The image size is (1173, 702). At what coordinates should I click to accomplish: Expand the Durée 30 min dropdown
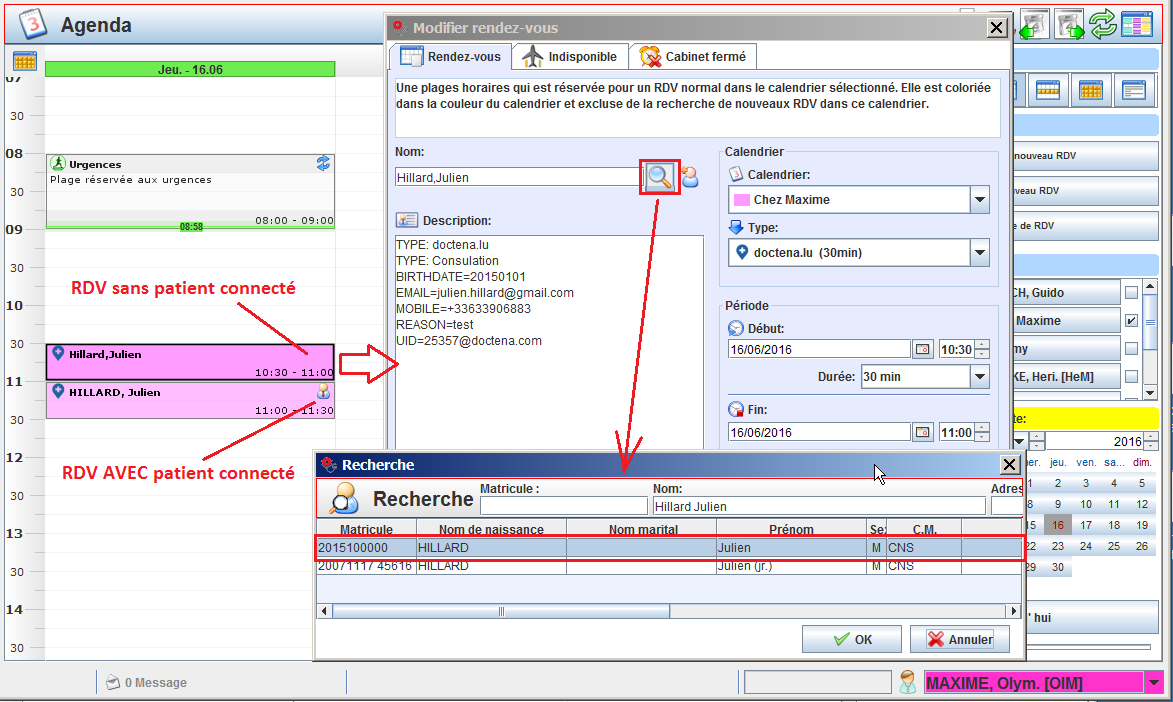coord(979,377)
